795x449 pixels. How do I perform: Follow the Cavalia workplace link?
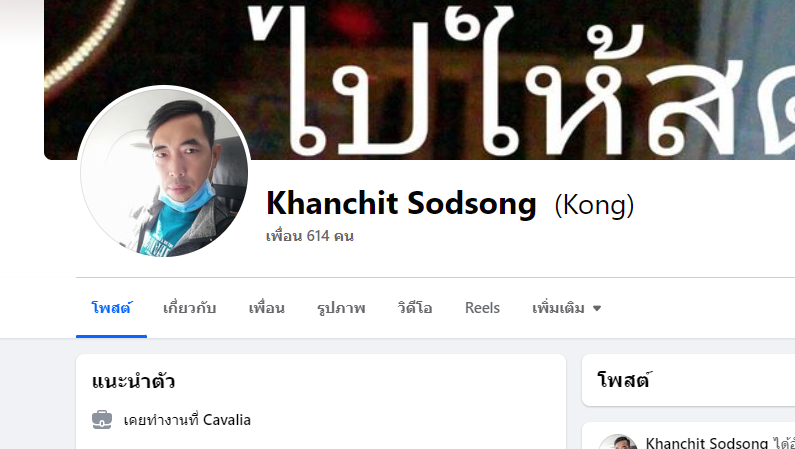pyautogui.click(x=227, y=420)
